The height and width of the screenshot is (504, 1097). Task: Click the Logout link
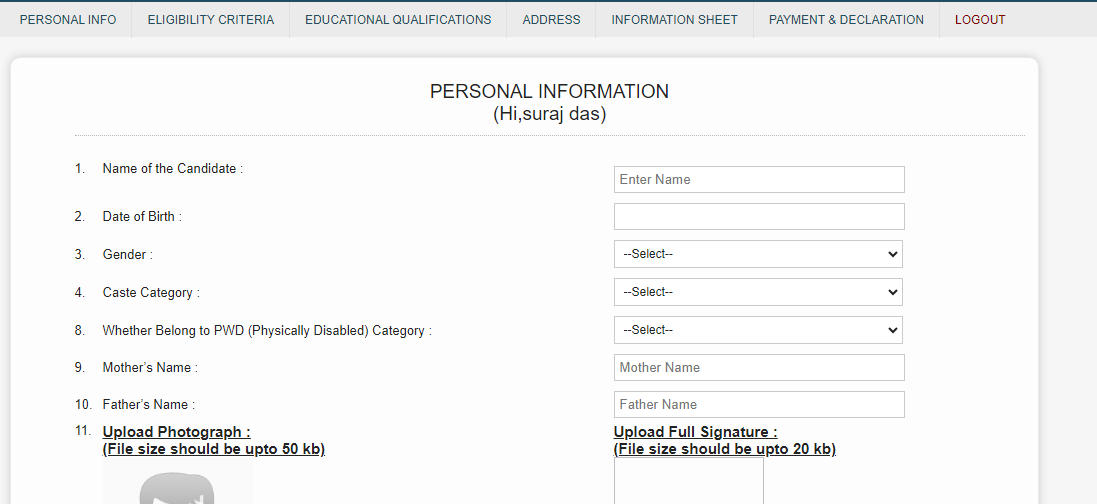click(979, 20)
